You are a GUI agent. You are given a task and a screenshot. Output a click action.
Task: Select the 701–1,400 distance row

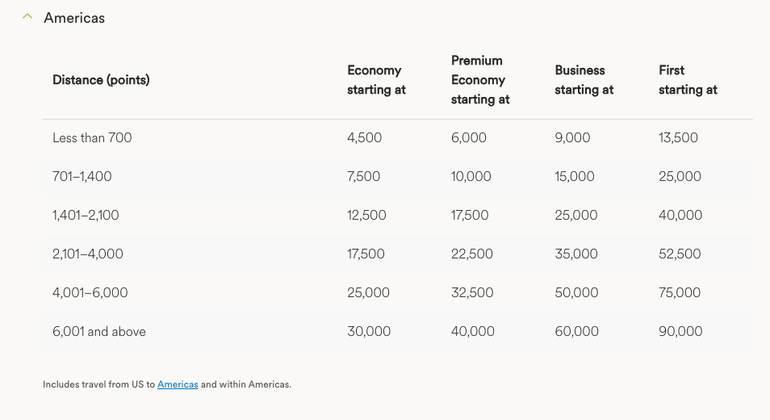[82, 177]
